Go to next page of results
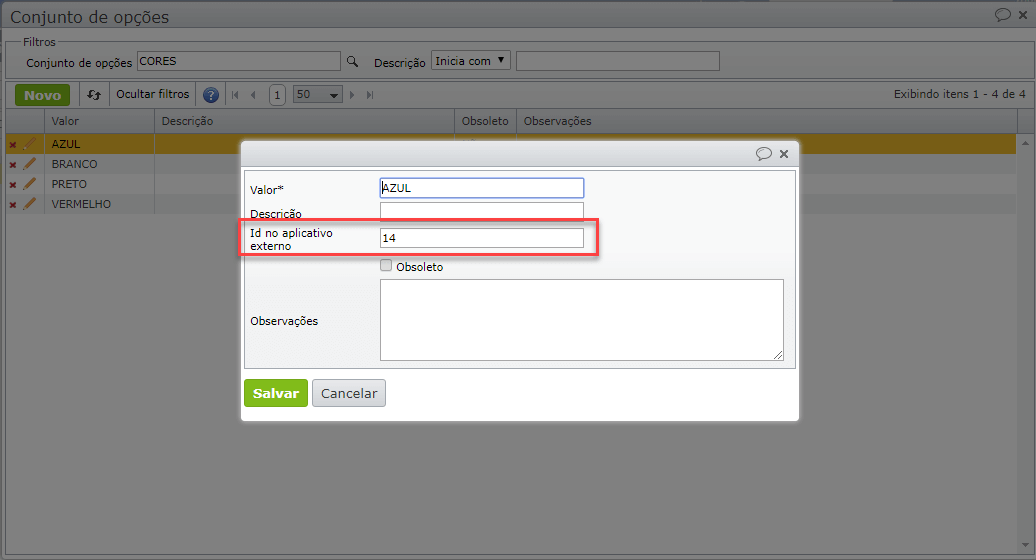1036x560 pixels. pos(352,95)
